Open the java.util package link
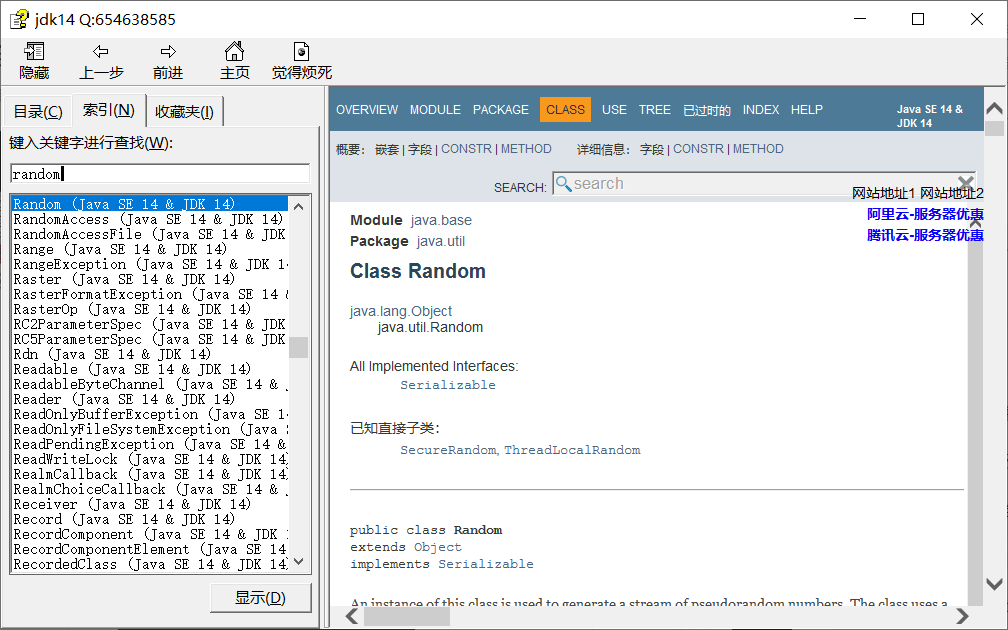This screenshot has height=630, width=1008. pos(440,241)
